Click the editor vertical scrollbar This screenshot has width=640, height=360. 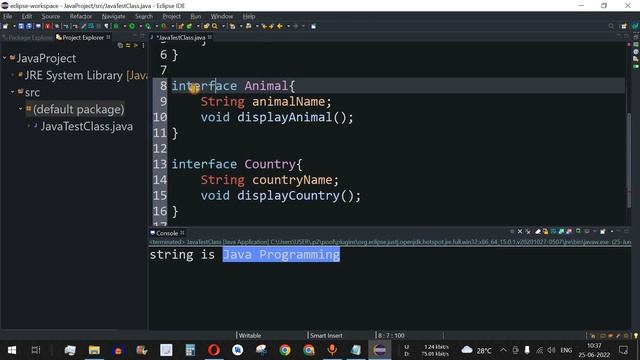click(628, 159)
